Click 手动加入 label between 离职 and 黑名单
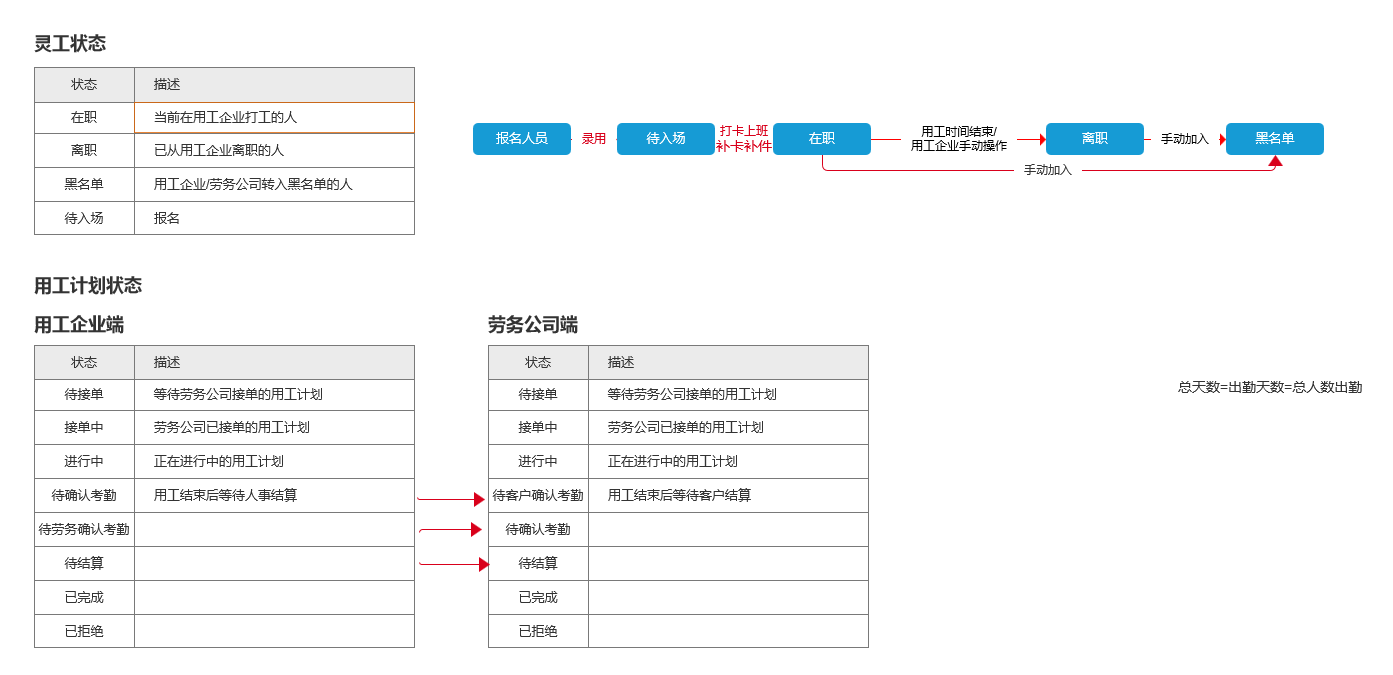 (x=1185, y=139)
